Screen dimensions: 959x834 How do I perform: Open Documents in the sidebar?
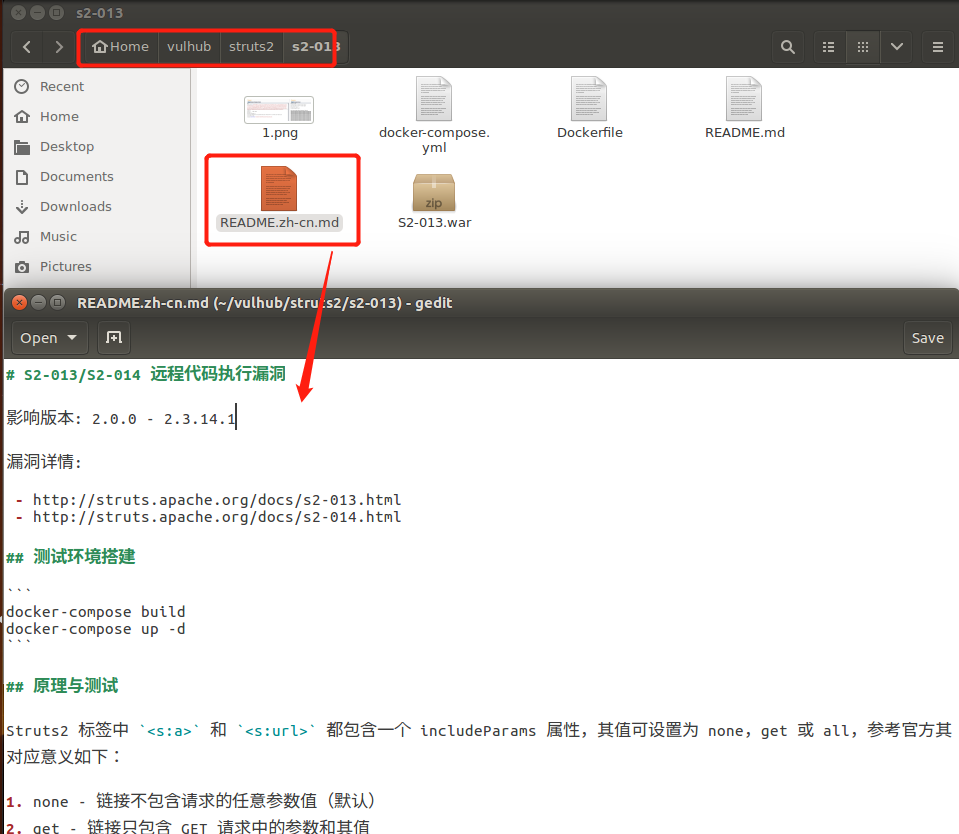point(76,177)
